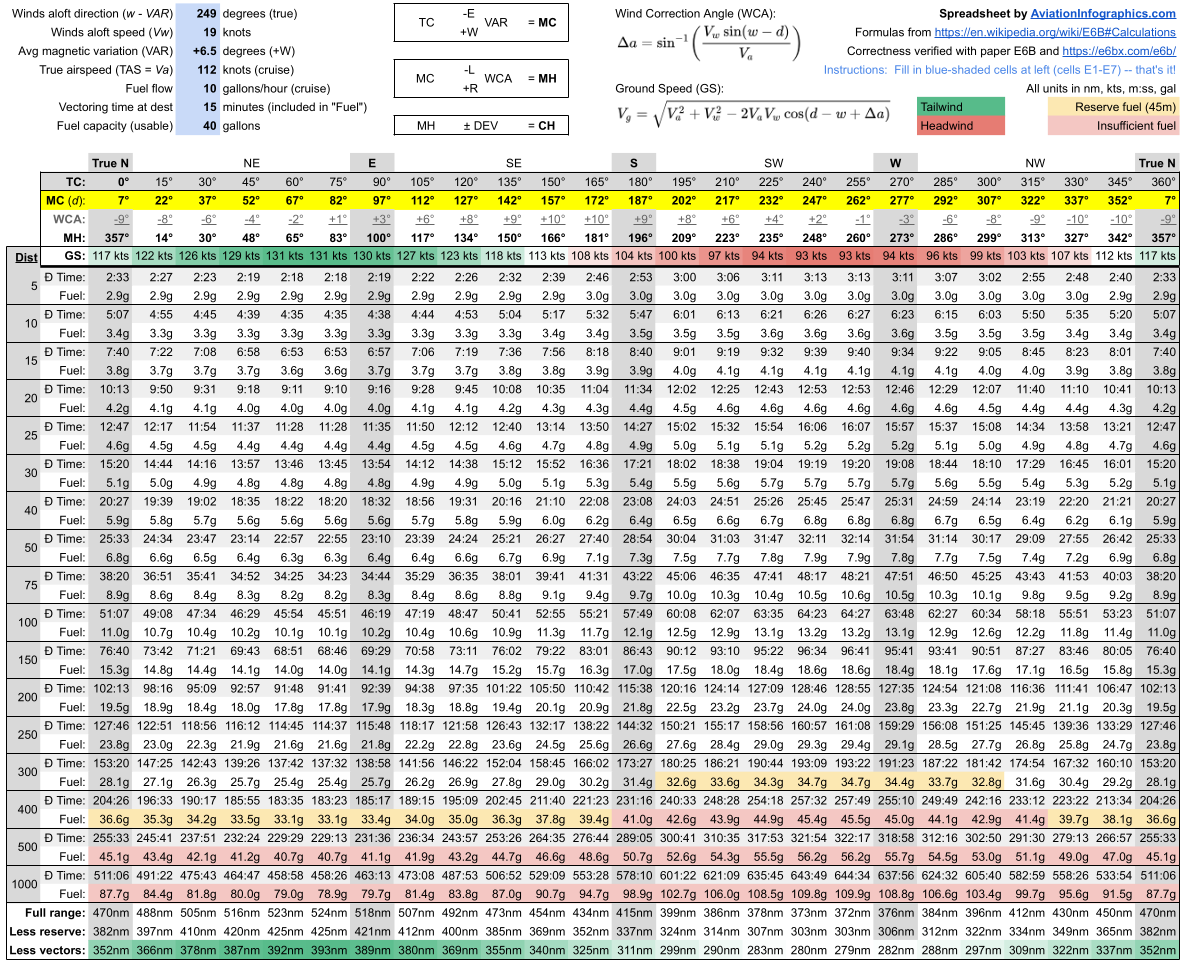Select winds aloft speed value 19
1184x965 pixels.
point(197,32)
